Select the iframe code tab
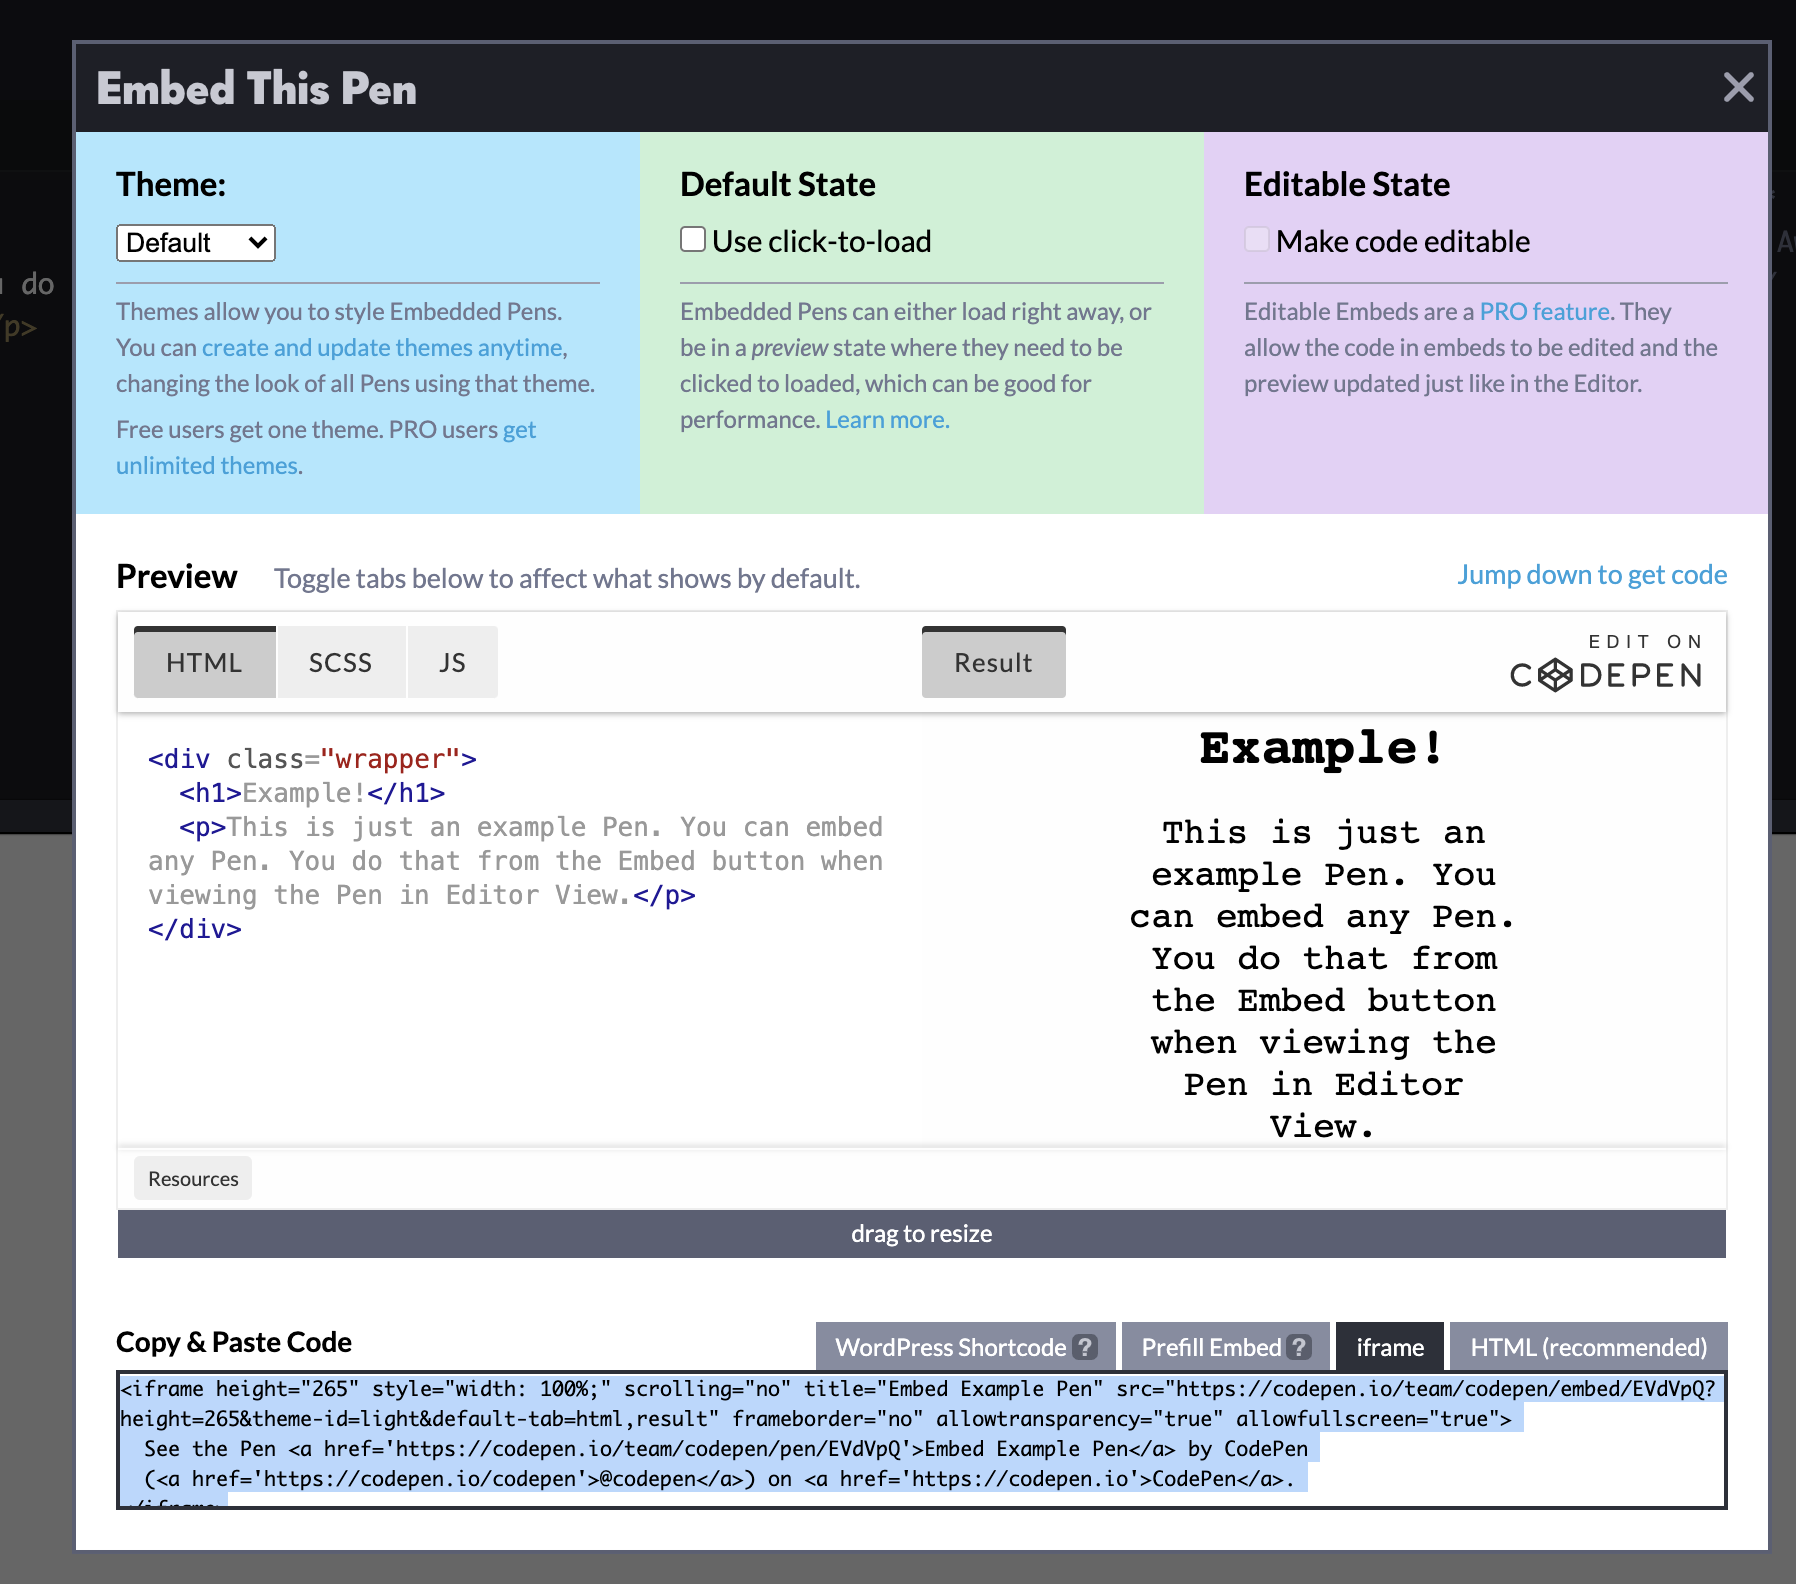Image resolution: width=1796 pixels, height=1584 pixels. [1389, 1347]
